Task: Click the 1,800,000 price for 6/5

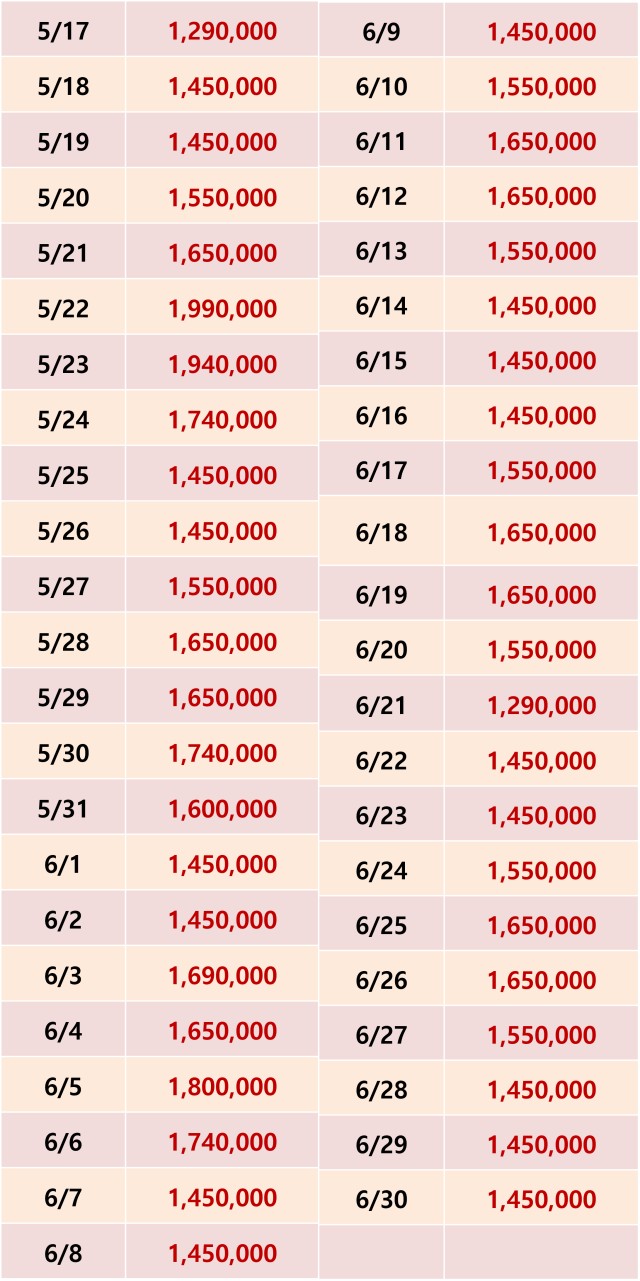Action: click(x=222, y=1087)
